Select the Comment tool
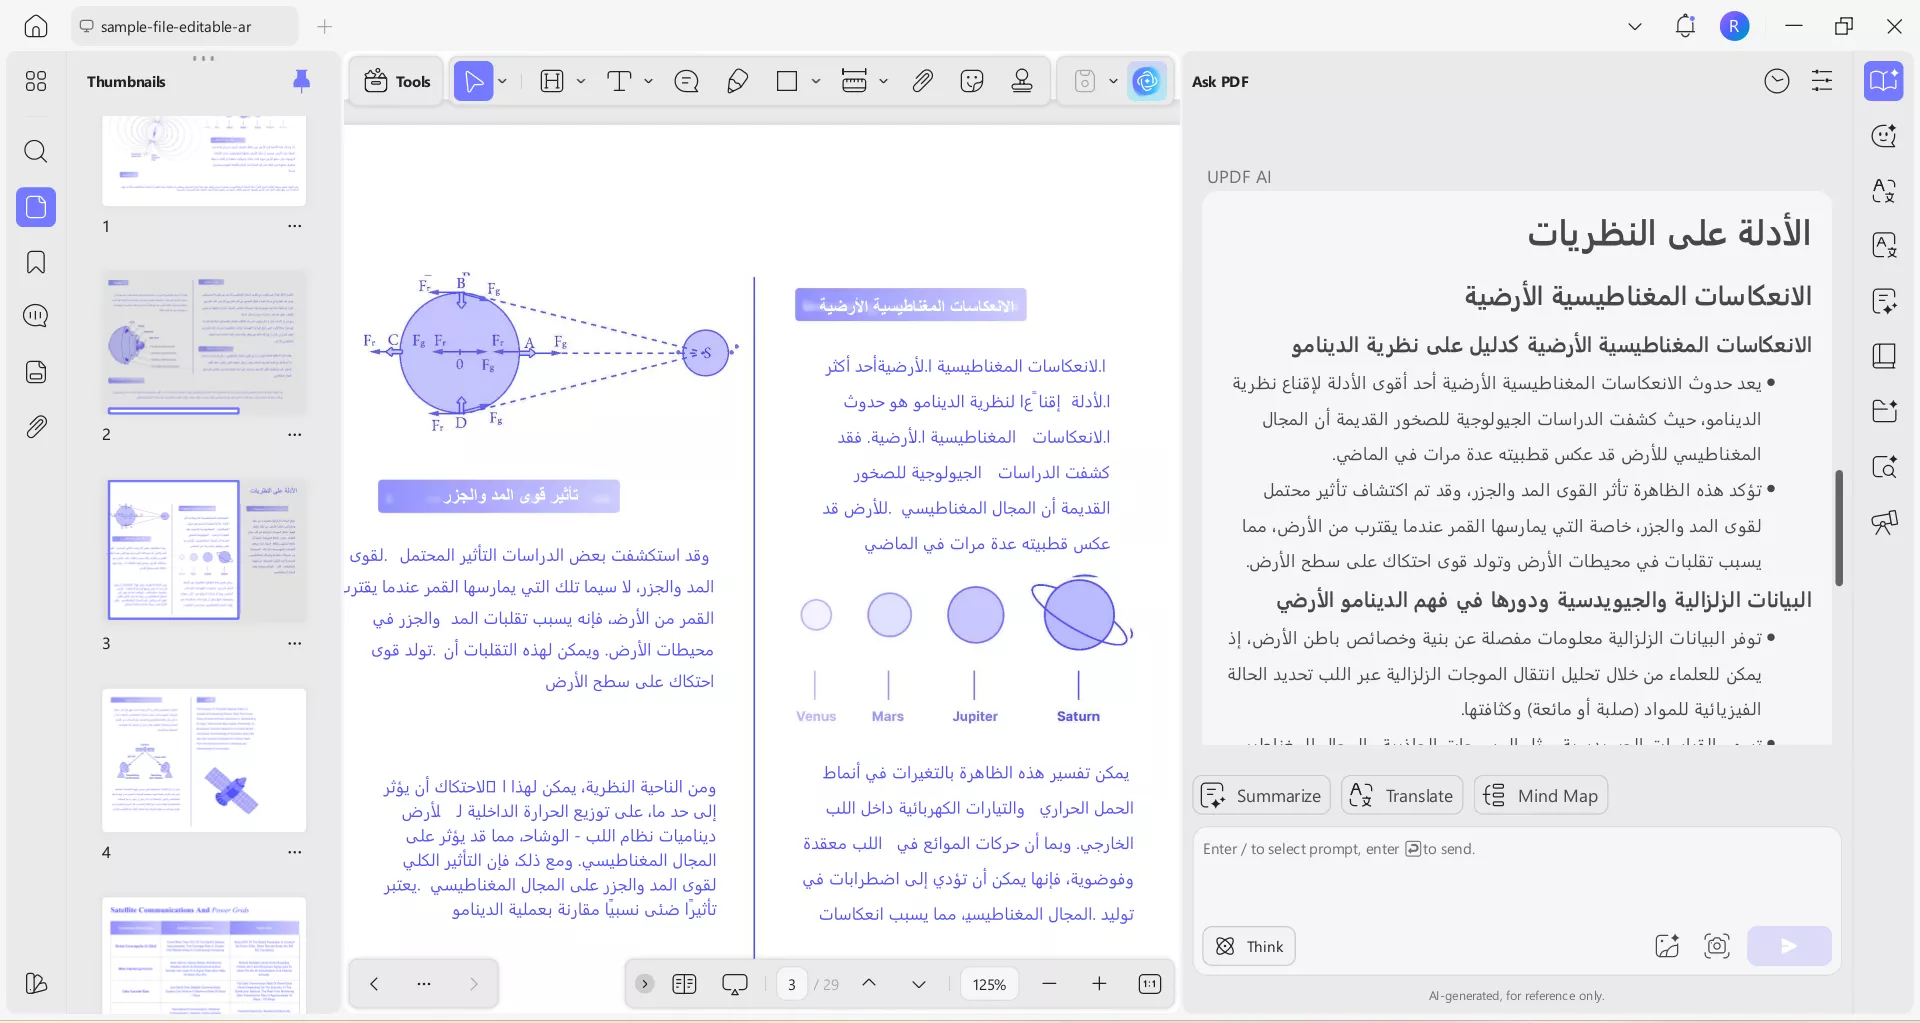1920x1023 pixels. click(686, 81)
